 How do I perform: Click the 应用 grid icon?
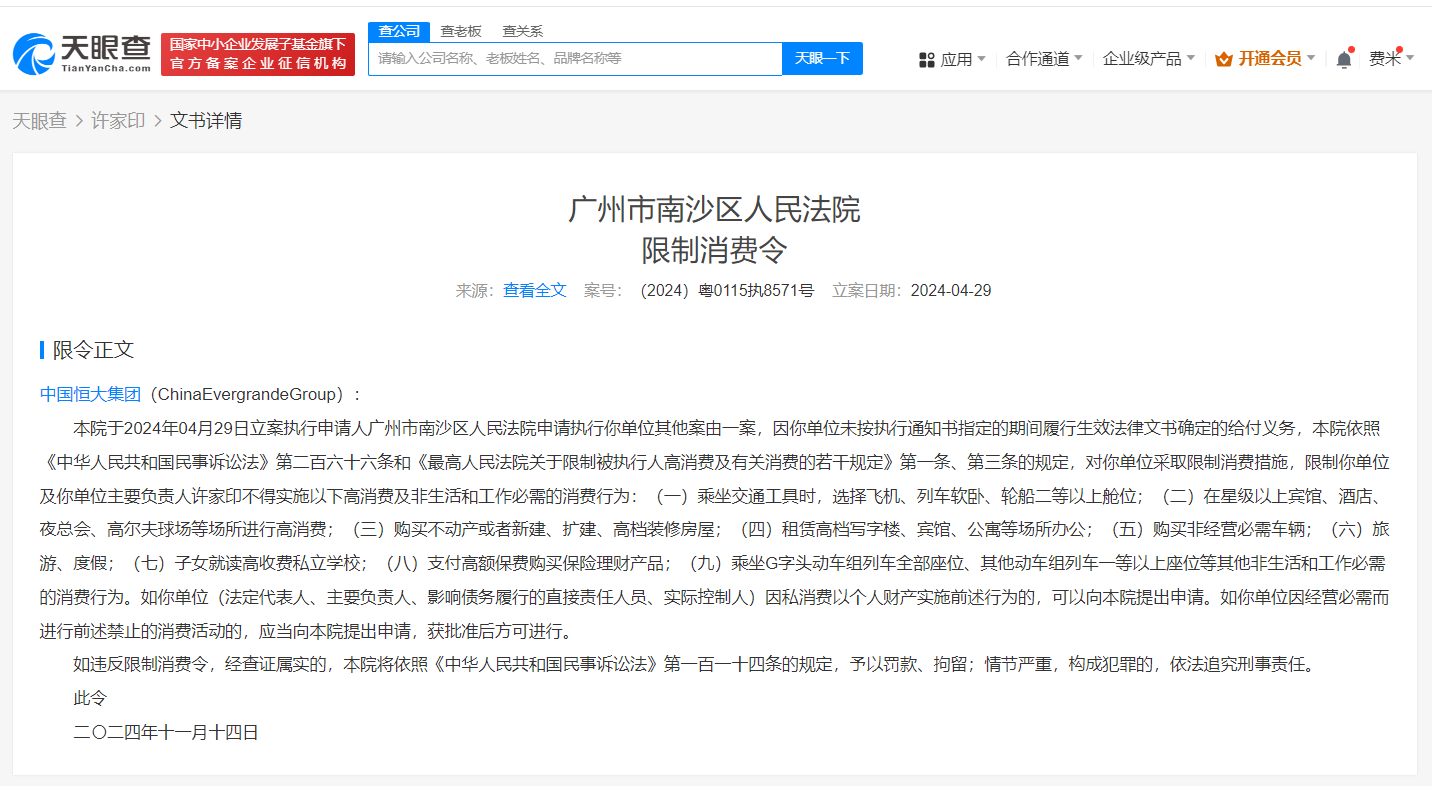coord(926,60)
